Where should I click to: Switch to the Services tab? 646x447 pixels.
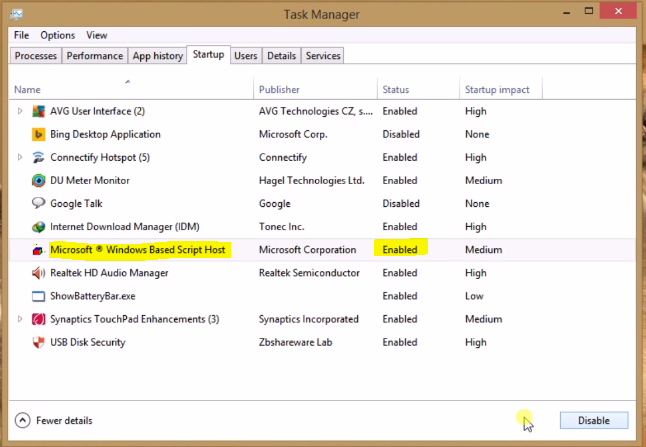coord(323,56)
